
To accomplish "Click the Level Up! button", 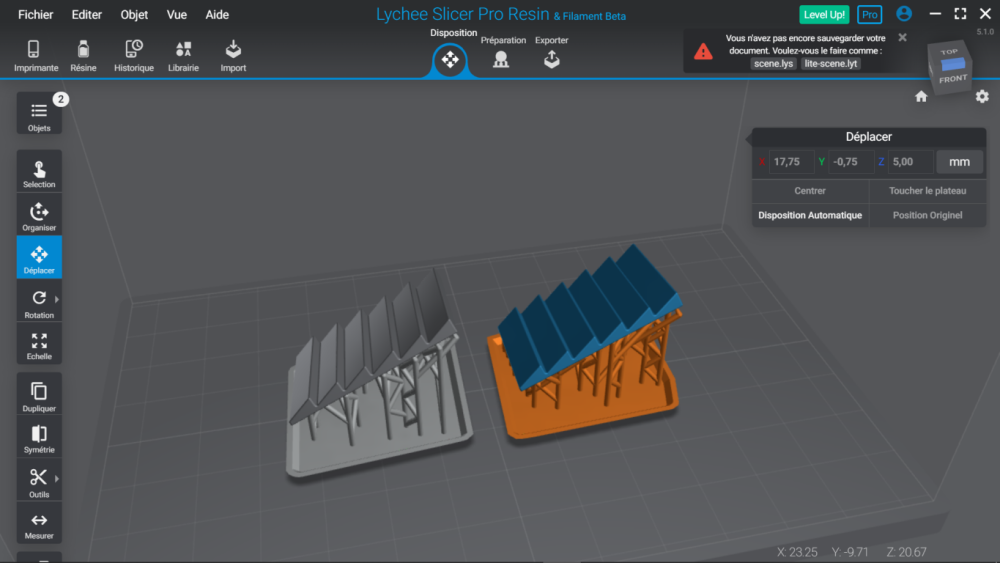I will (x=824, y=15).
